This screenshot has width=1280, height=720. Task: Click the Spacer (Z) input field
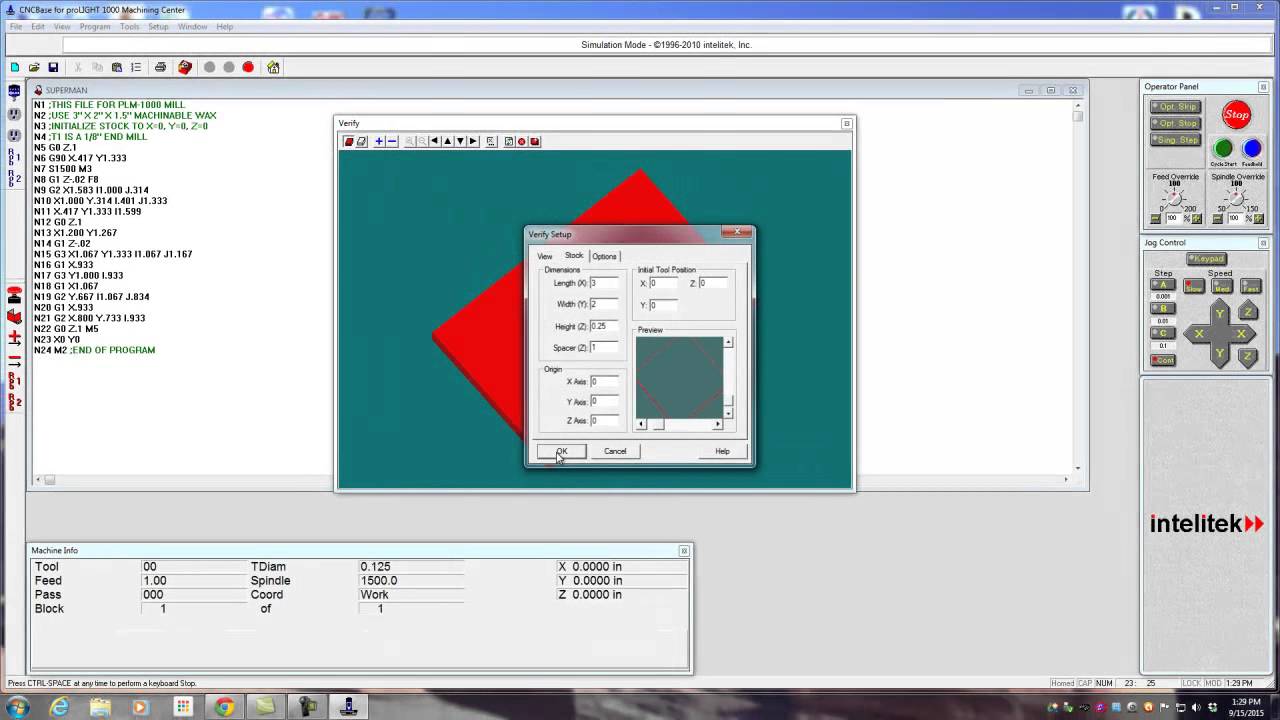[605, 348]
